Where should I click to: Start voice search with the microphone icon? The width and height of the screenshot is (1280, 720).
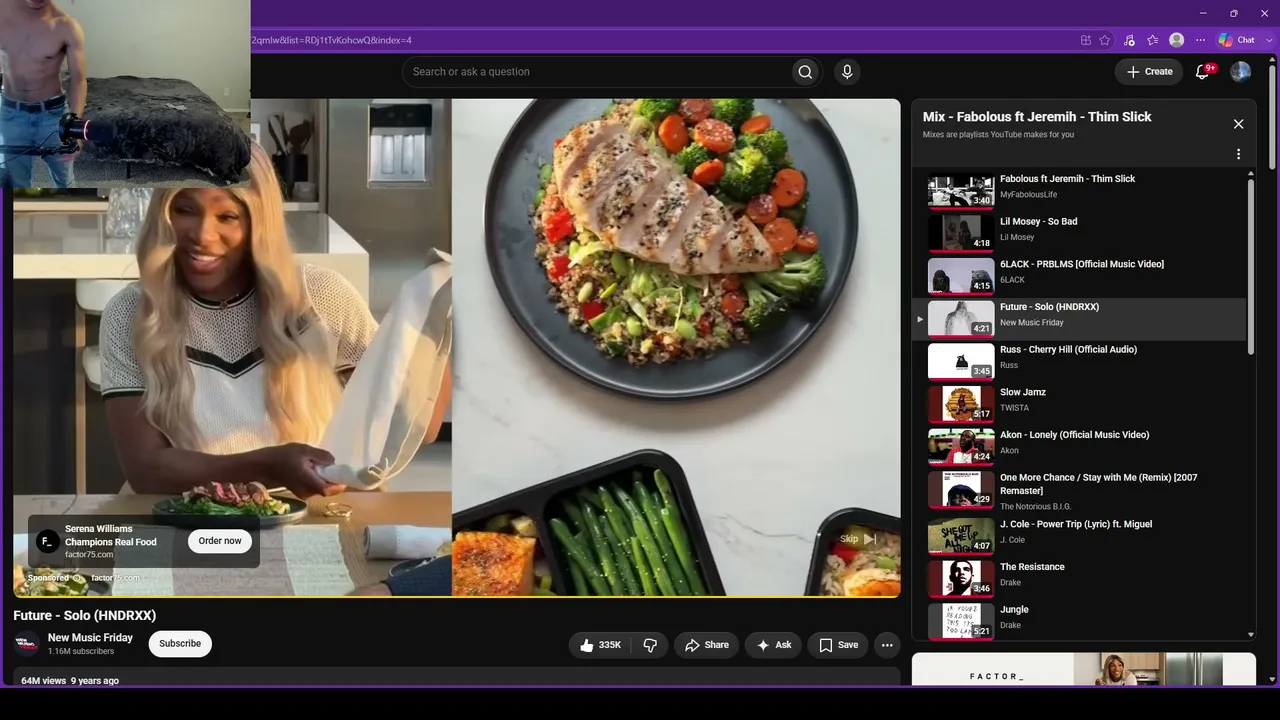(x=847, y=72)
